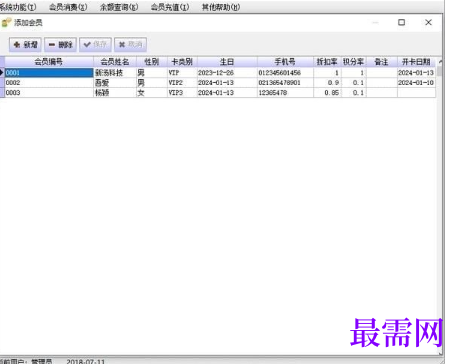Open the 会员消费 menu

pos(68,7)
